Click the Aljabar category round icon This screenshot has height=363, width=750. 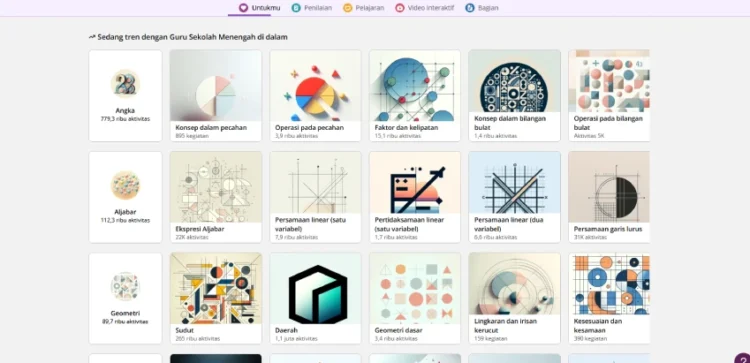pyautogui.click(x=125, y=185)
